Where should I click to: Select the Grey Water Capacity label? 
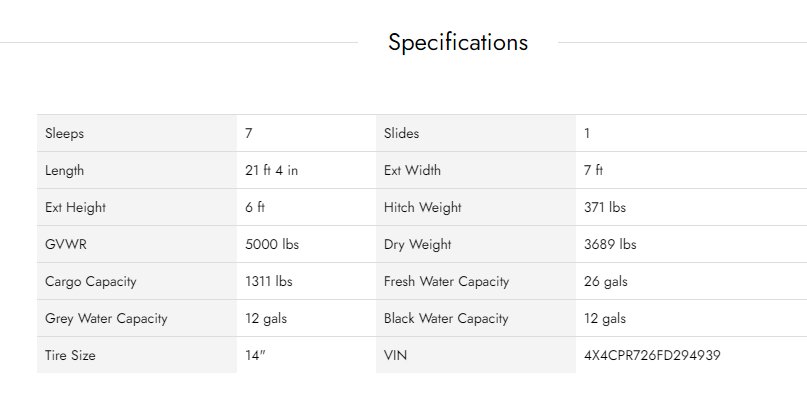point(106,319)
